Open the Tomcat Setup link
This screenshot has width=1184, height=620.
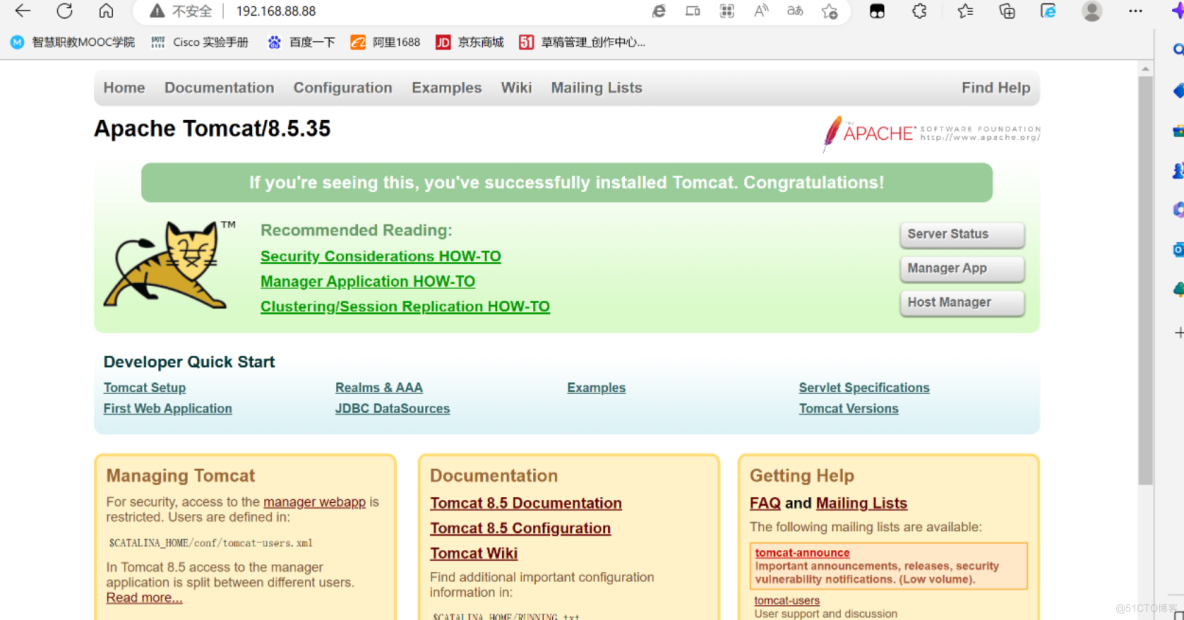click(144, 387)
